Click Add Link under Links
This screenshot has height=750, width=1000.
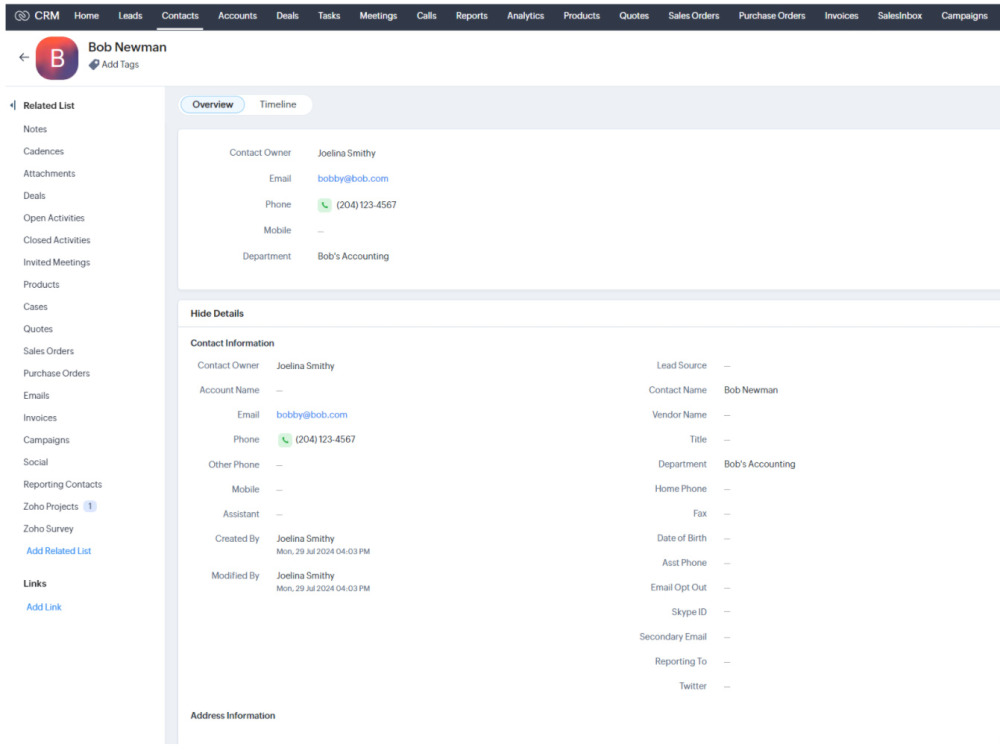pyautogui.click(x=44, y=607)
